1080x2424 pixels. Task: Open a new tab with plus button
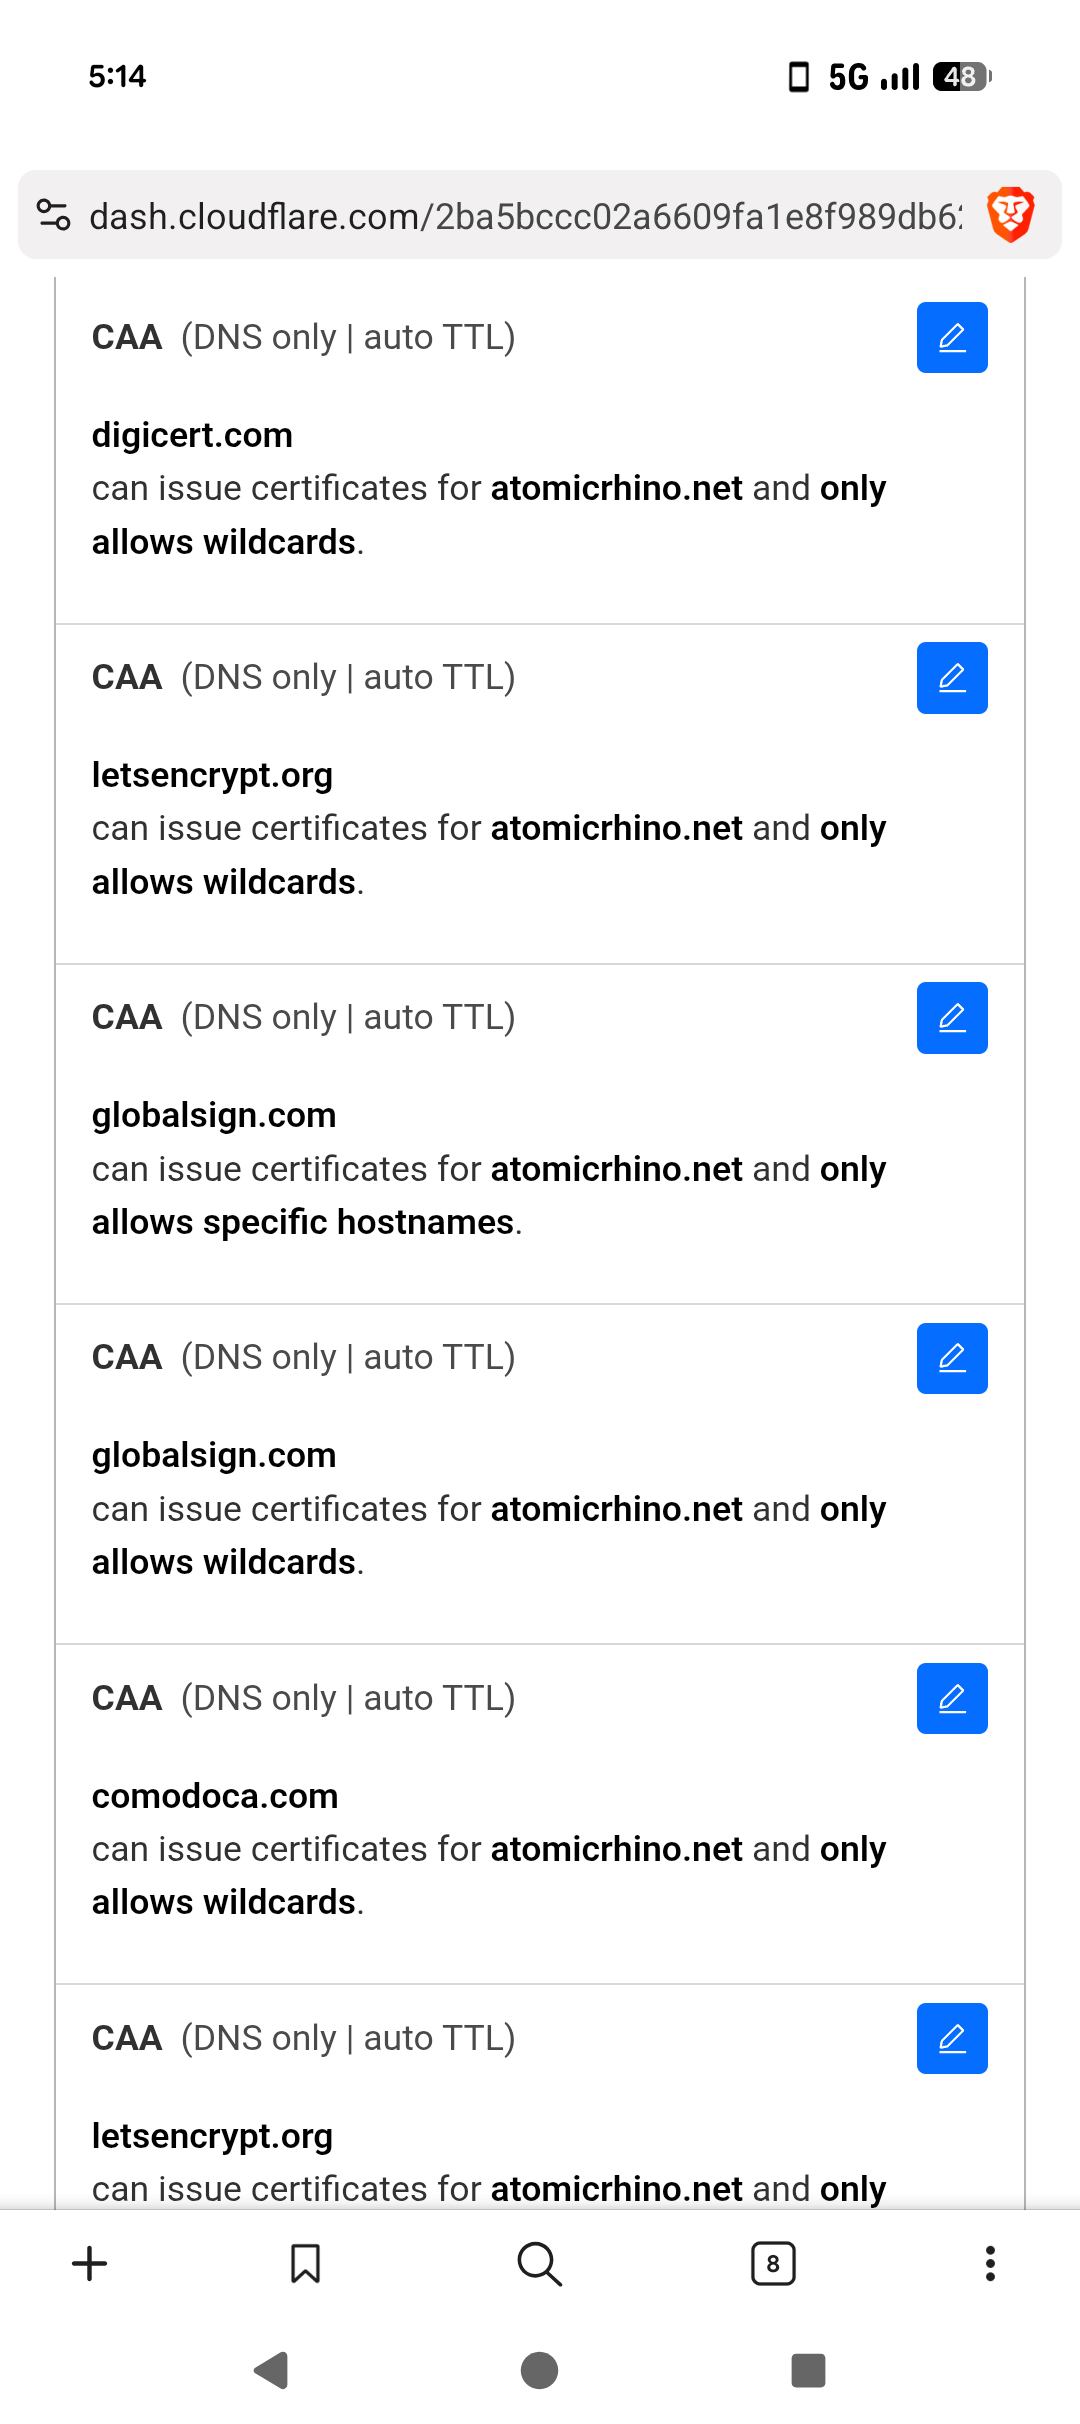pyautogui.click(x=90, y=2264)
